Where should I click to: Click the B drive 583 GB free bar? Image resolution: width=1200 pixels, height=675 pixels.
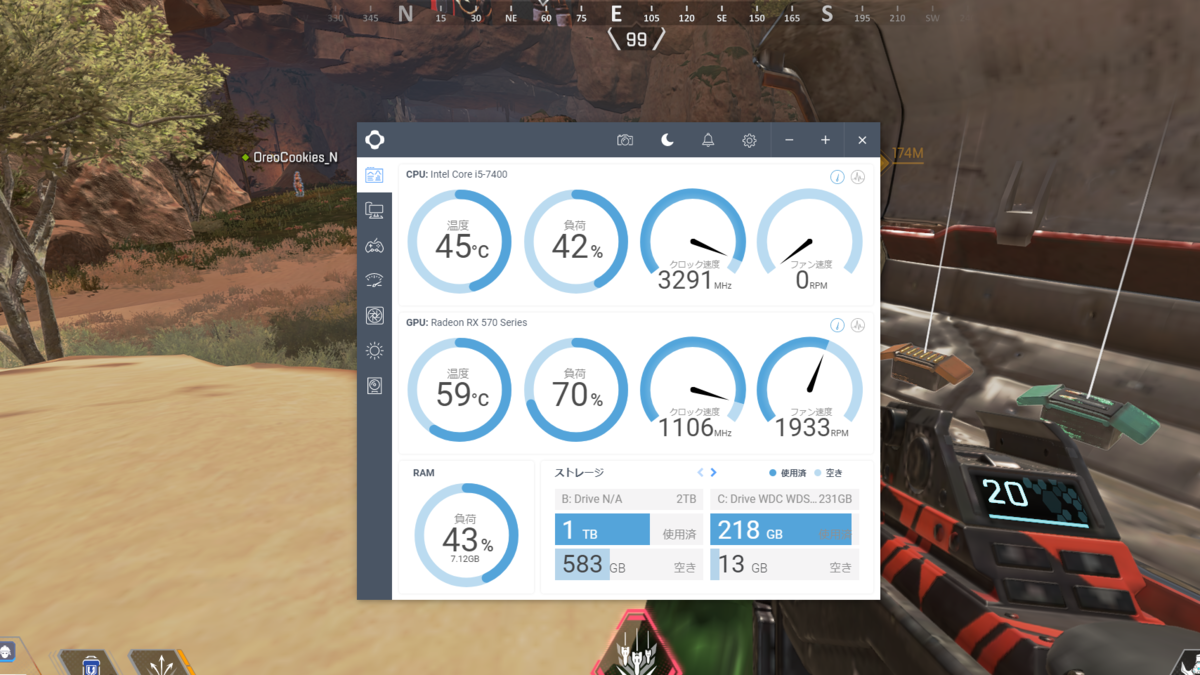pos(629,564)
